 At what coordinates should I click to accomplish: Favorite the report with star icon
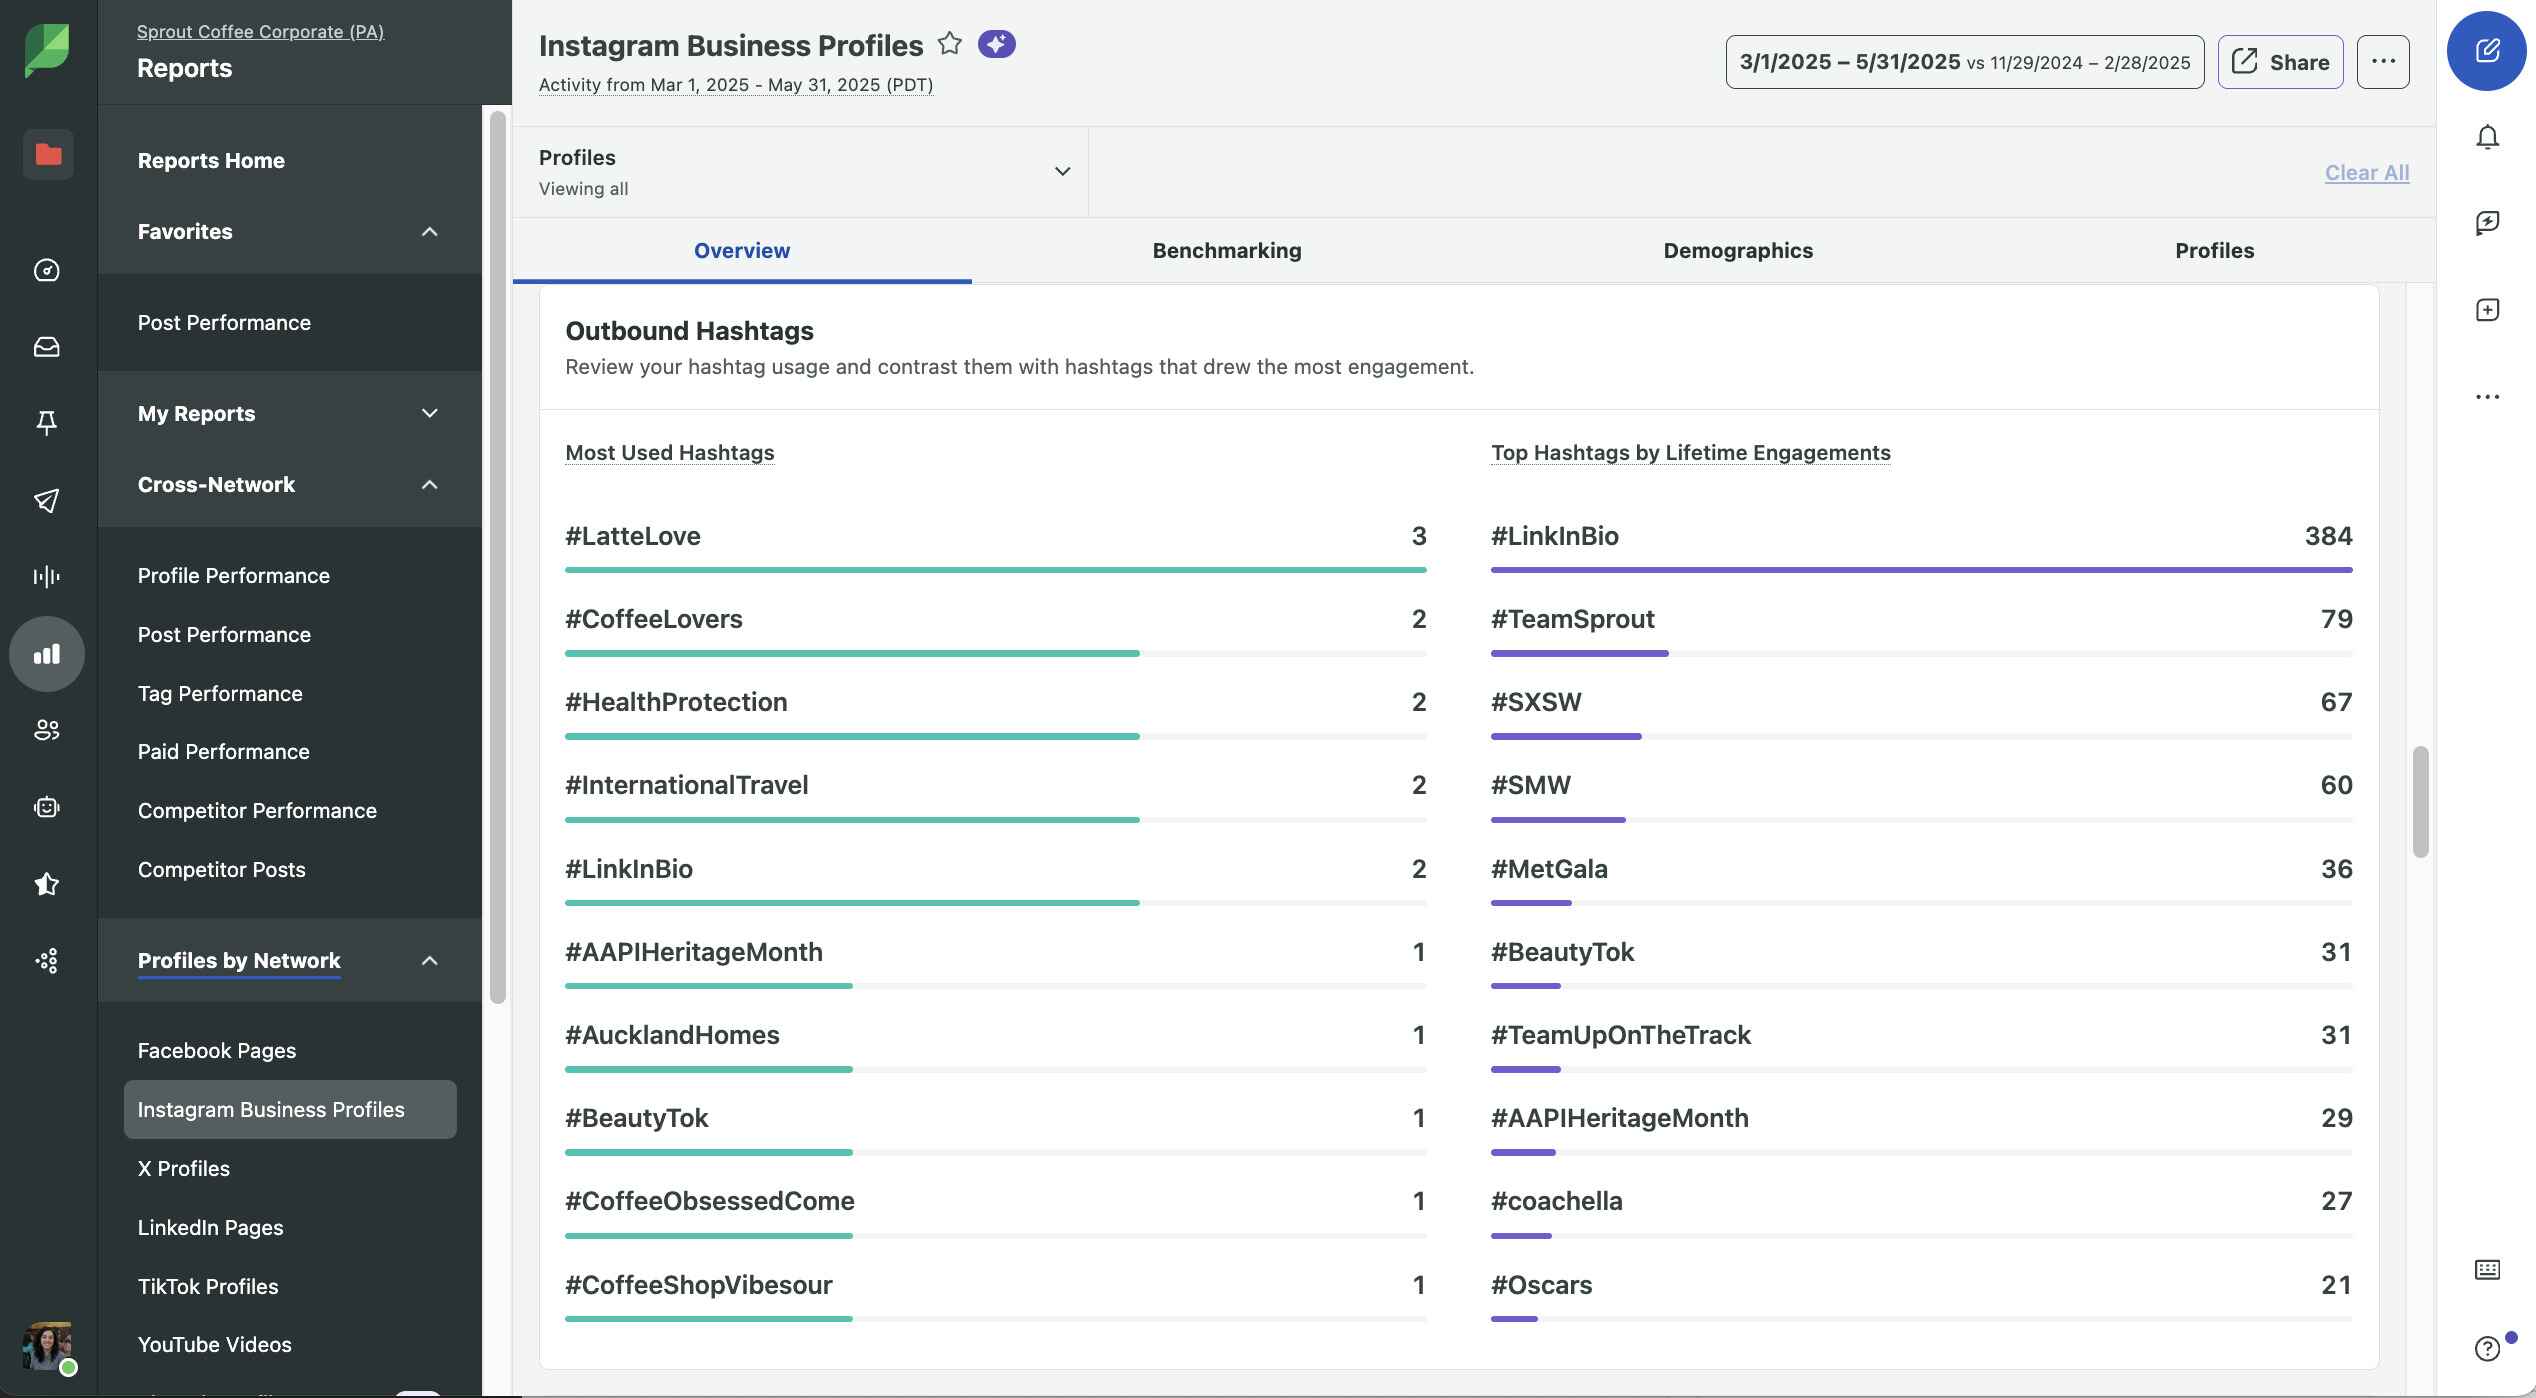(950, 44)
